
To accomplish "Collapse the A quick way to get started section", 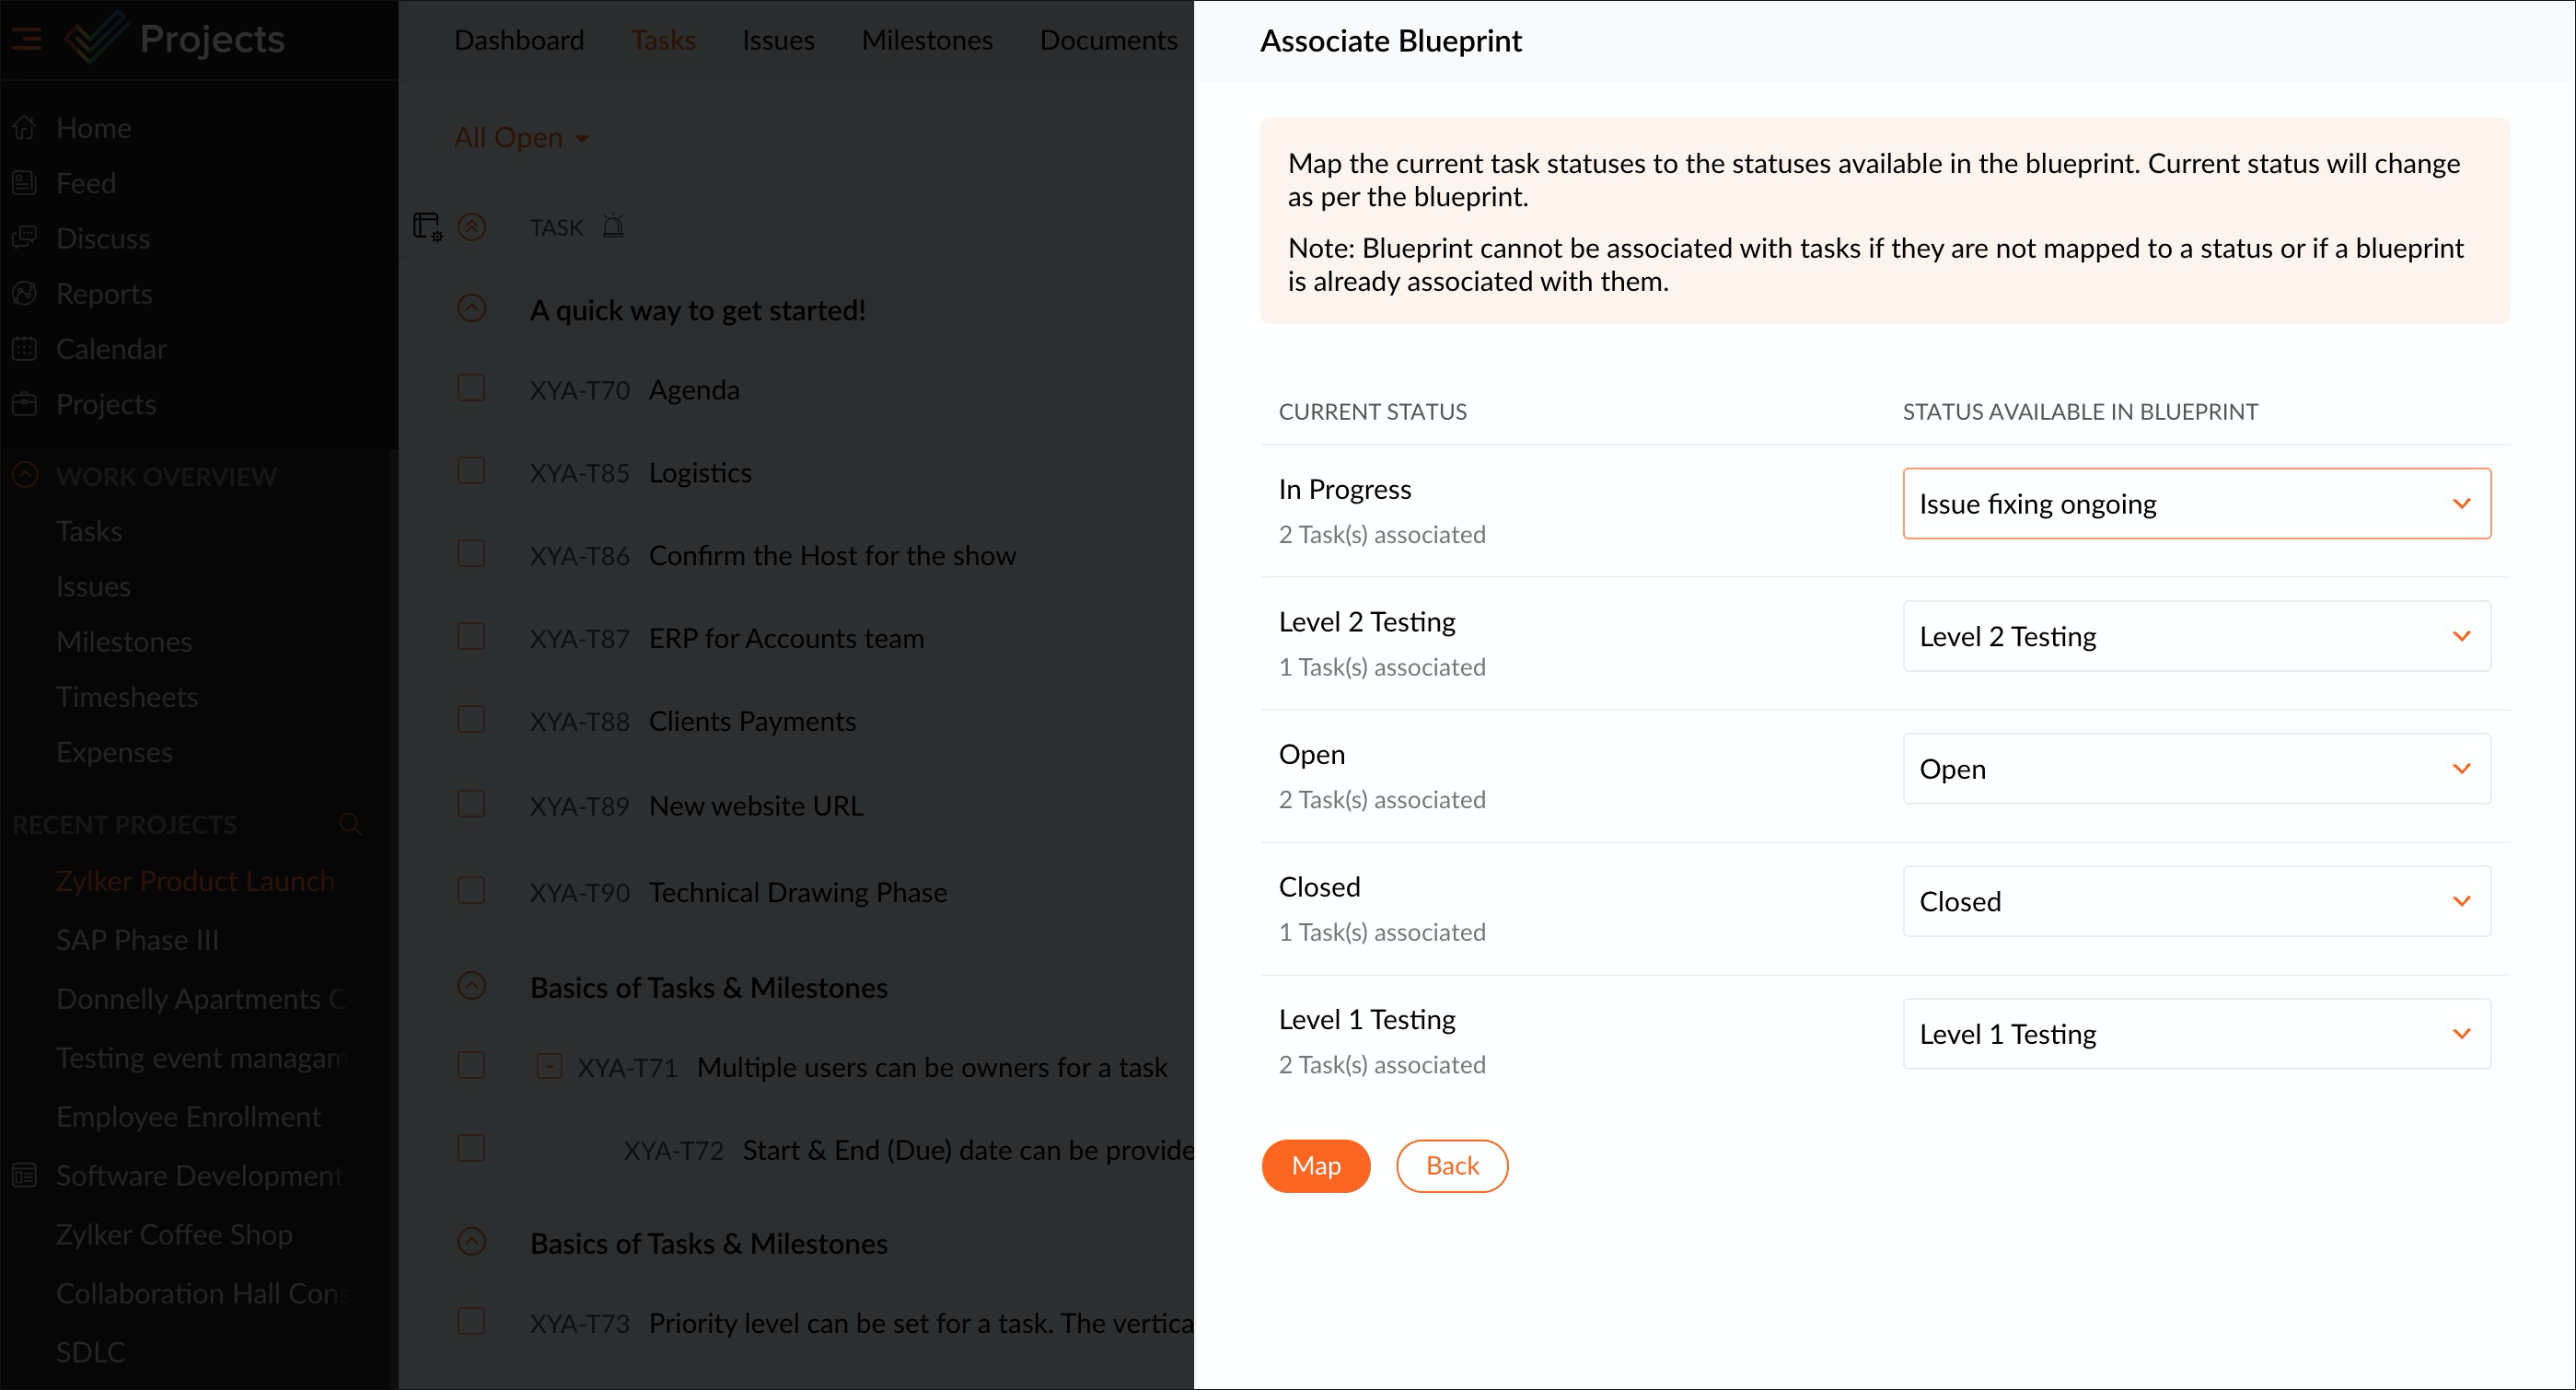I will coord(472,309).
